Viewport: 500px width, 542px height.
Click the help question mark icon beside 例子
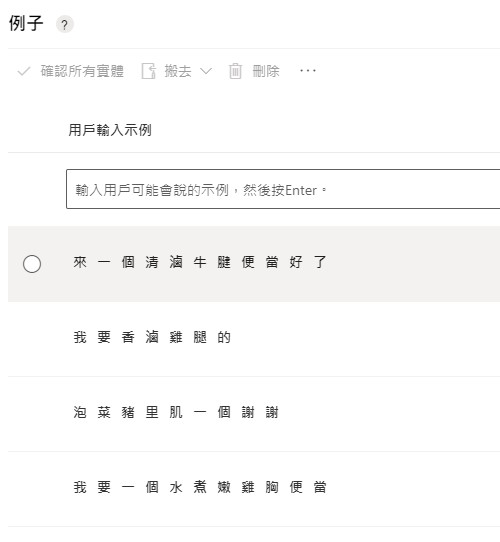click(x=65, y=25)
